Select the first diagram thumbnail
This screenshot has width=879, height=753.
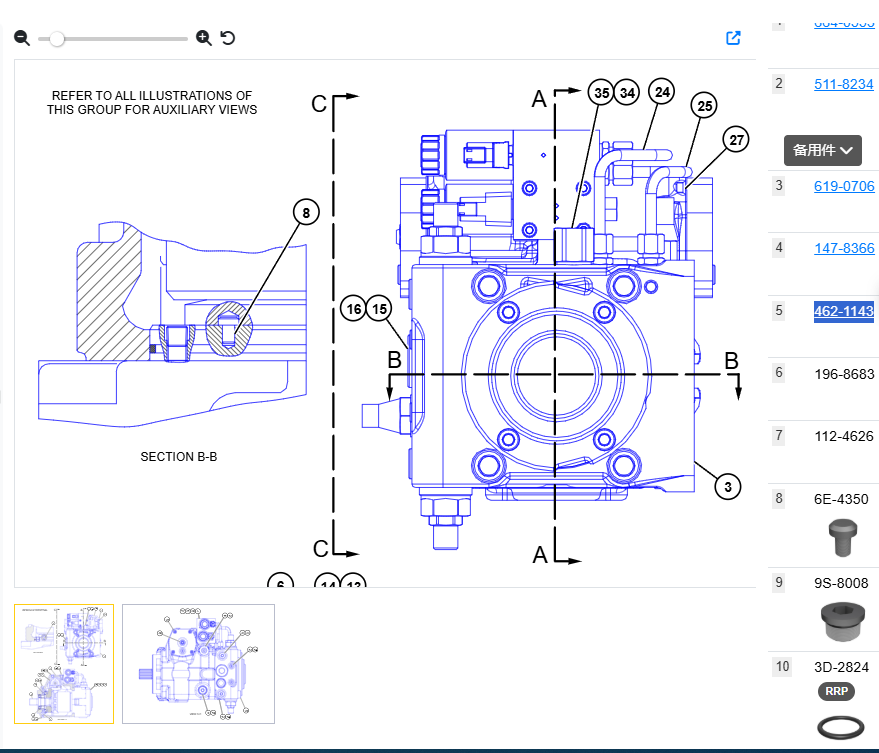coord(64,663)
